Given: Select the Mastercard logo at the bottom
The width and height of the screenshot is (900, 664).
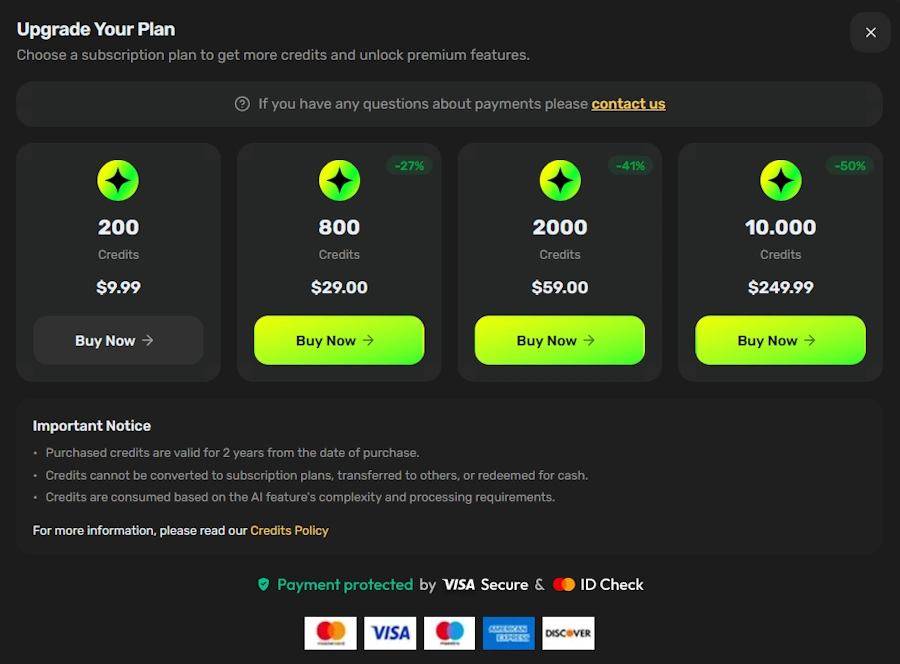Looking at the screenshot, I should tap(330, 633).
